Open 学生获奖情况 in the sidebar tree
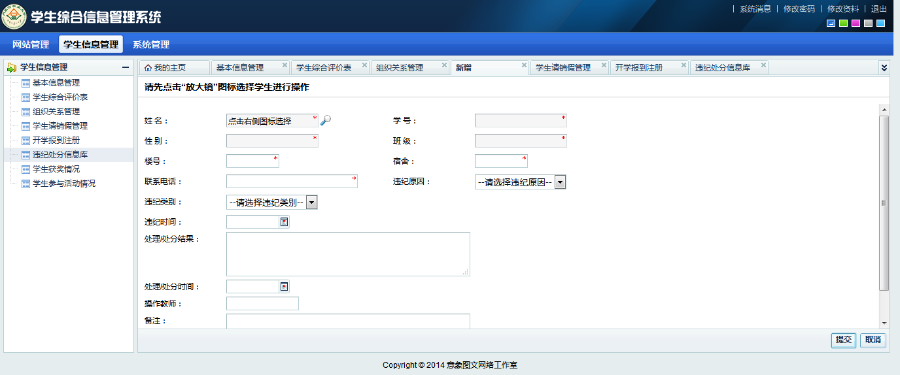Screen dimensions: 900x375 (x=56, y=169)
